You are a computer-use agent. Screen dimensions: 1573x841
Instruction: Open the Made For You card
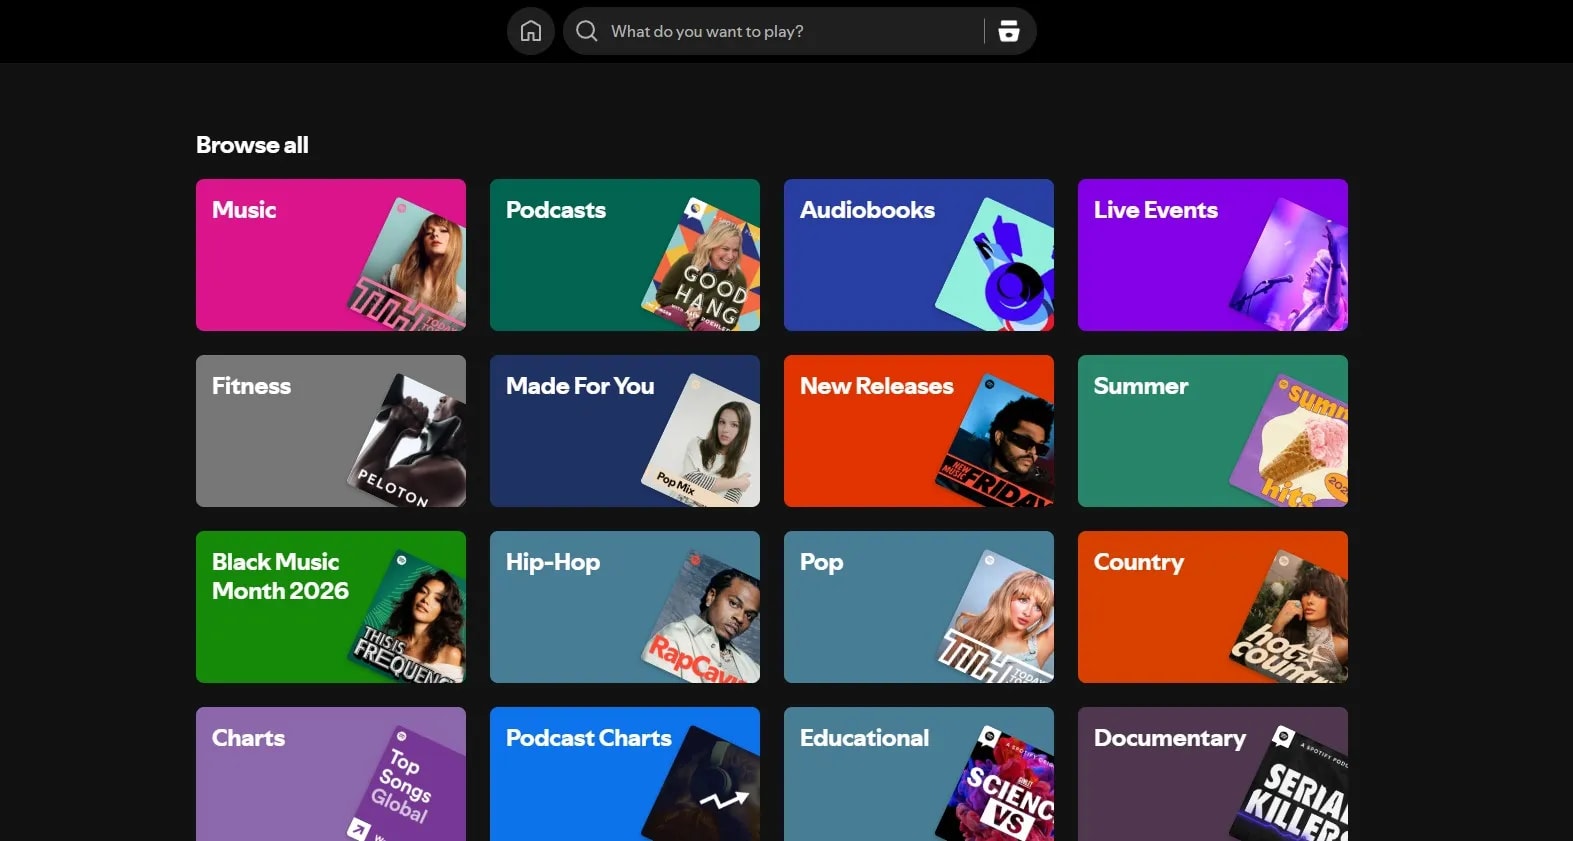pyautogui.click(x=625, y=431)
